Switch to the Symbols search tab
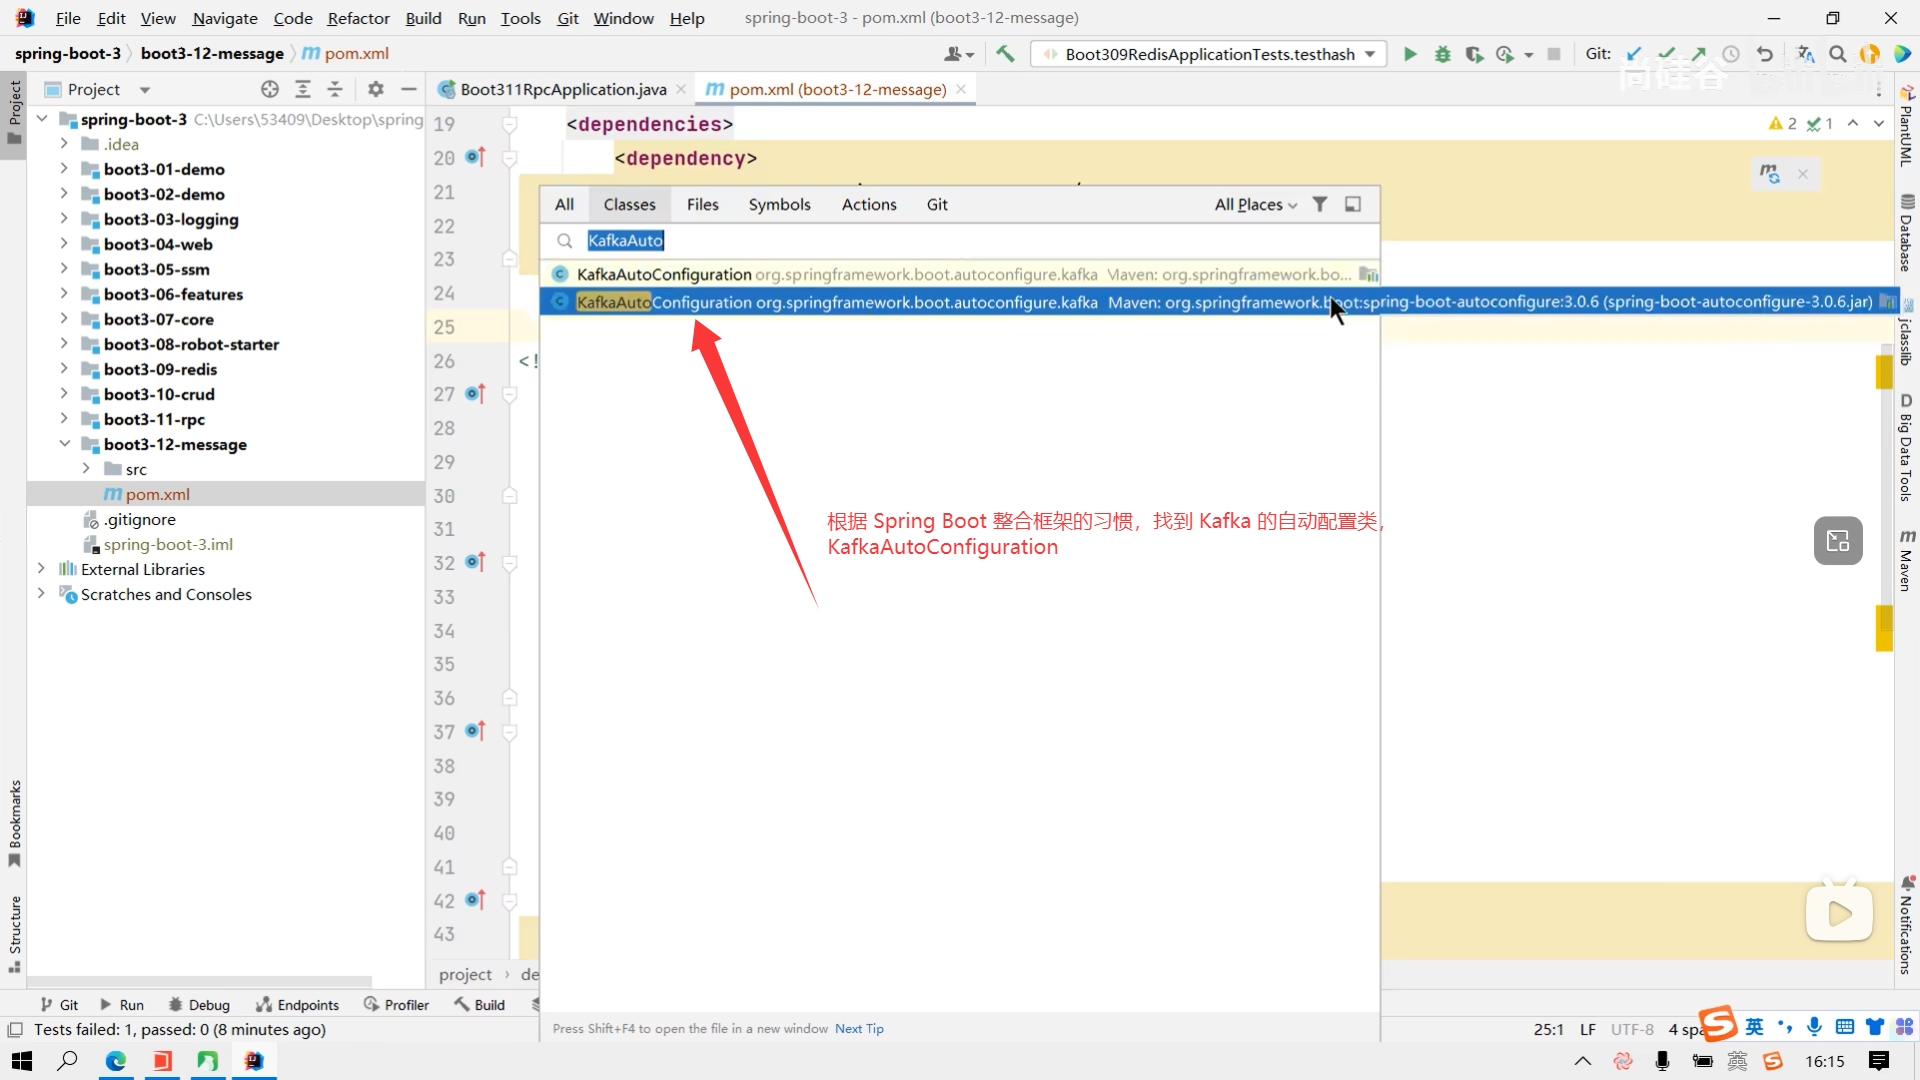 (x=779, y=204)
